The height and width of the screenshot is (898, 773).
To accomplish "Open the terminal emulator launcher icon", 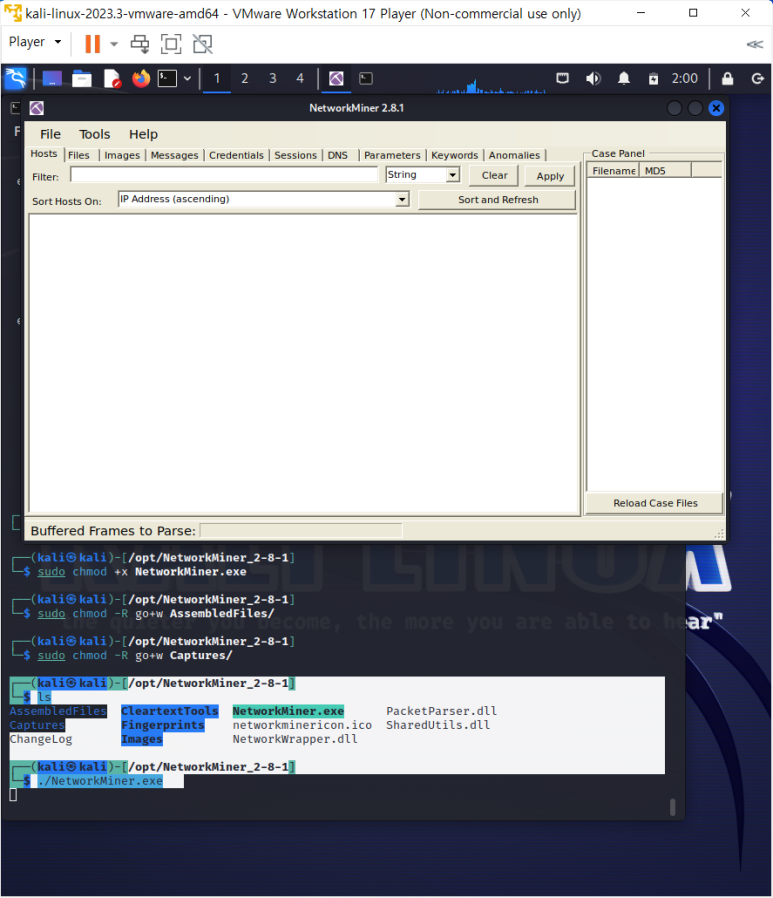I will 167,78.
